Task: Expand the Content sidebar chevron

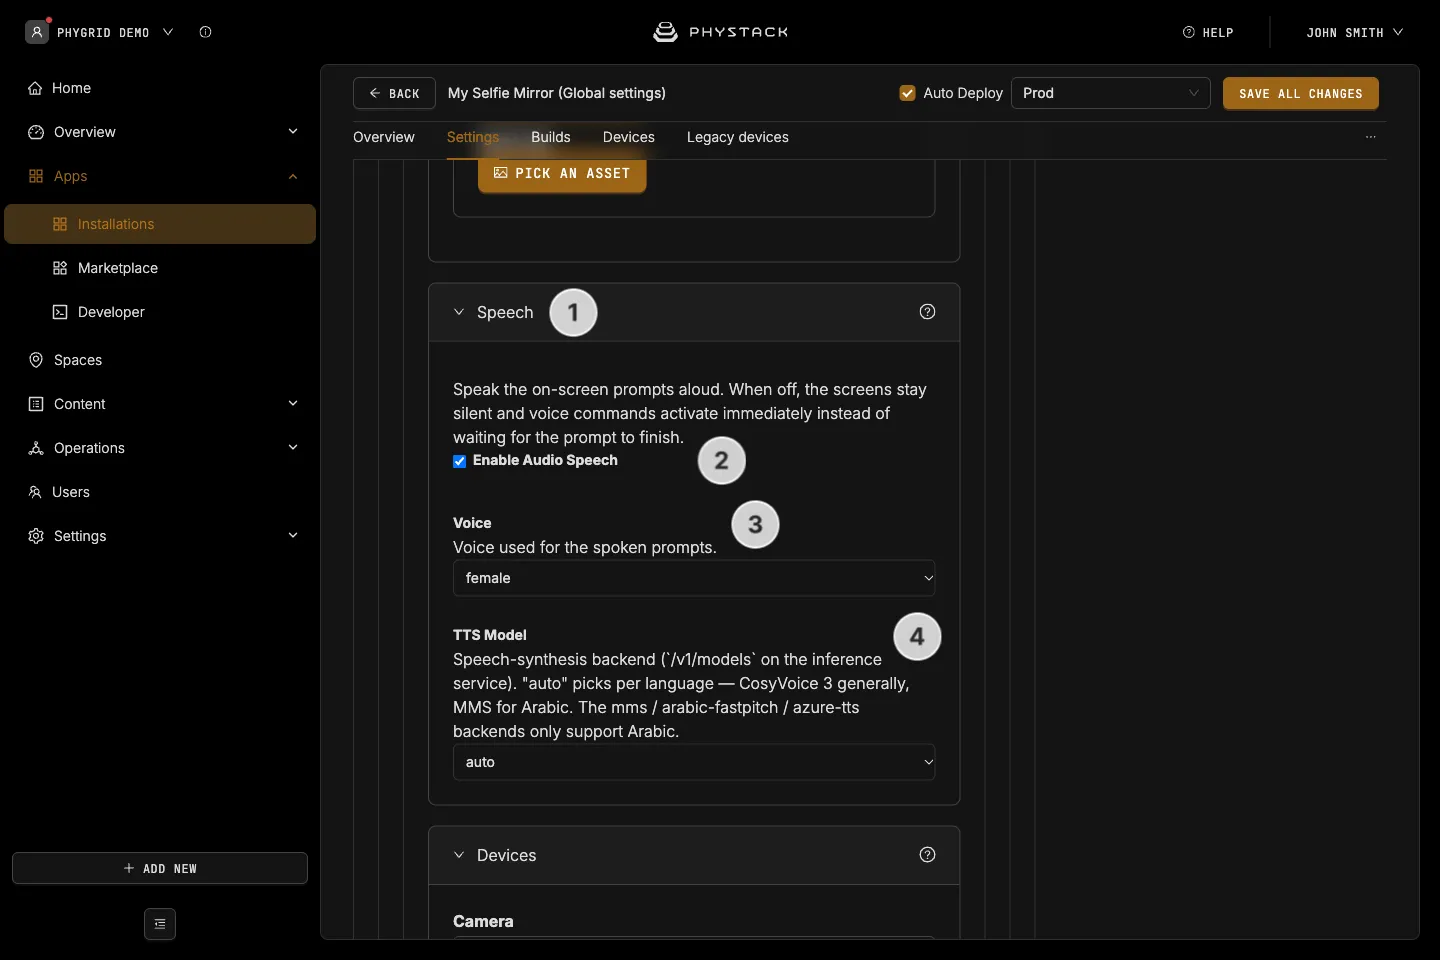Action: click(293, 404)
